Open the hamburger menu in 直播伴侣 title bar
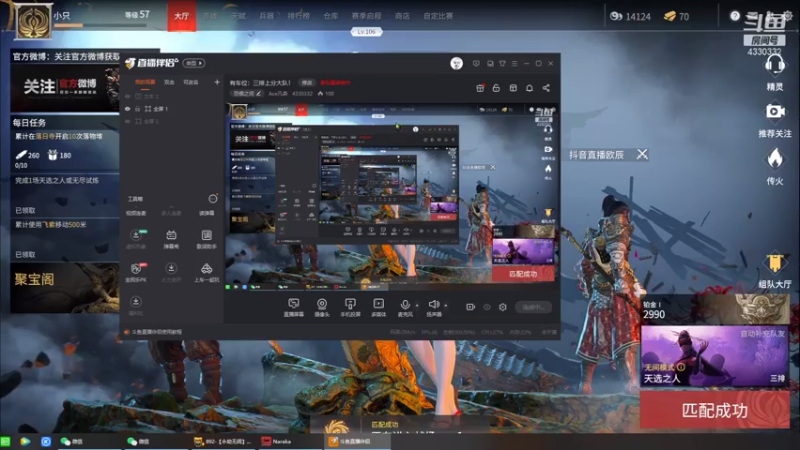 click(x=514, y=64)
